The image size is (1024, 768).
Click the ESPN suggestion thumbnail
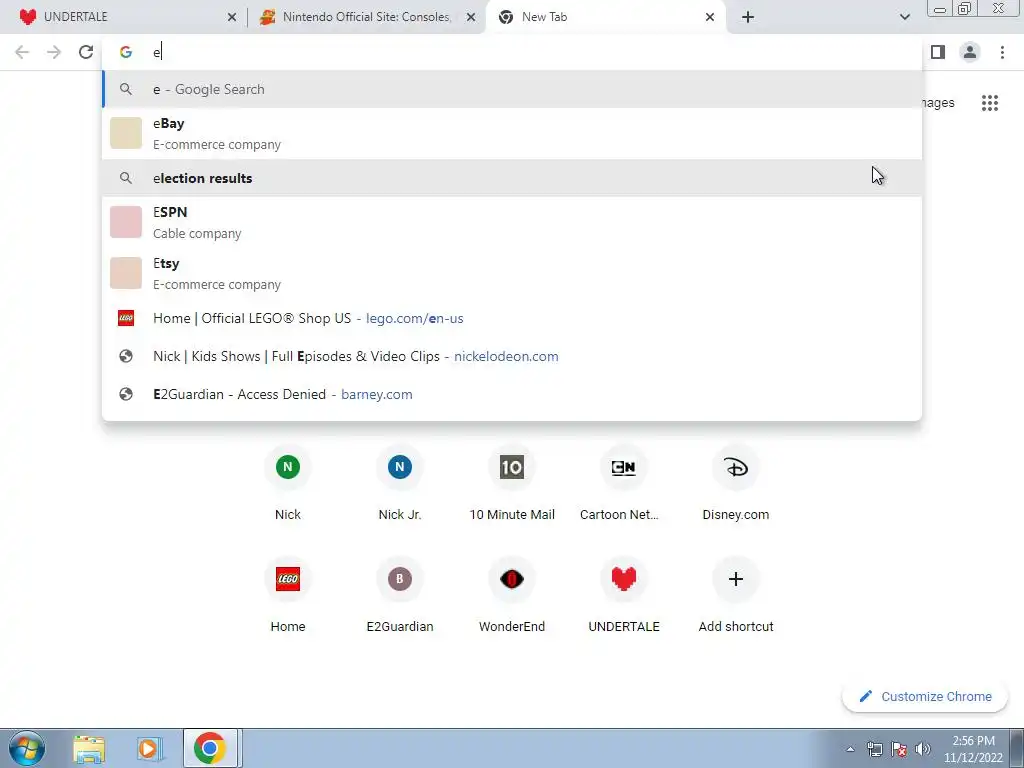coord(126,222)
